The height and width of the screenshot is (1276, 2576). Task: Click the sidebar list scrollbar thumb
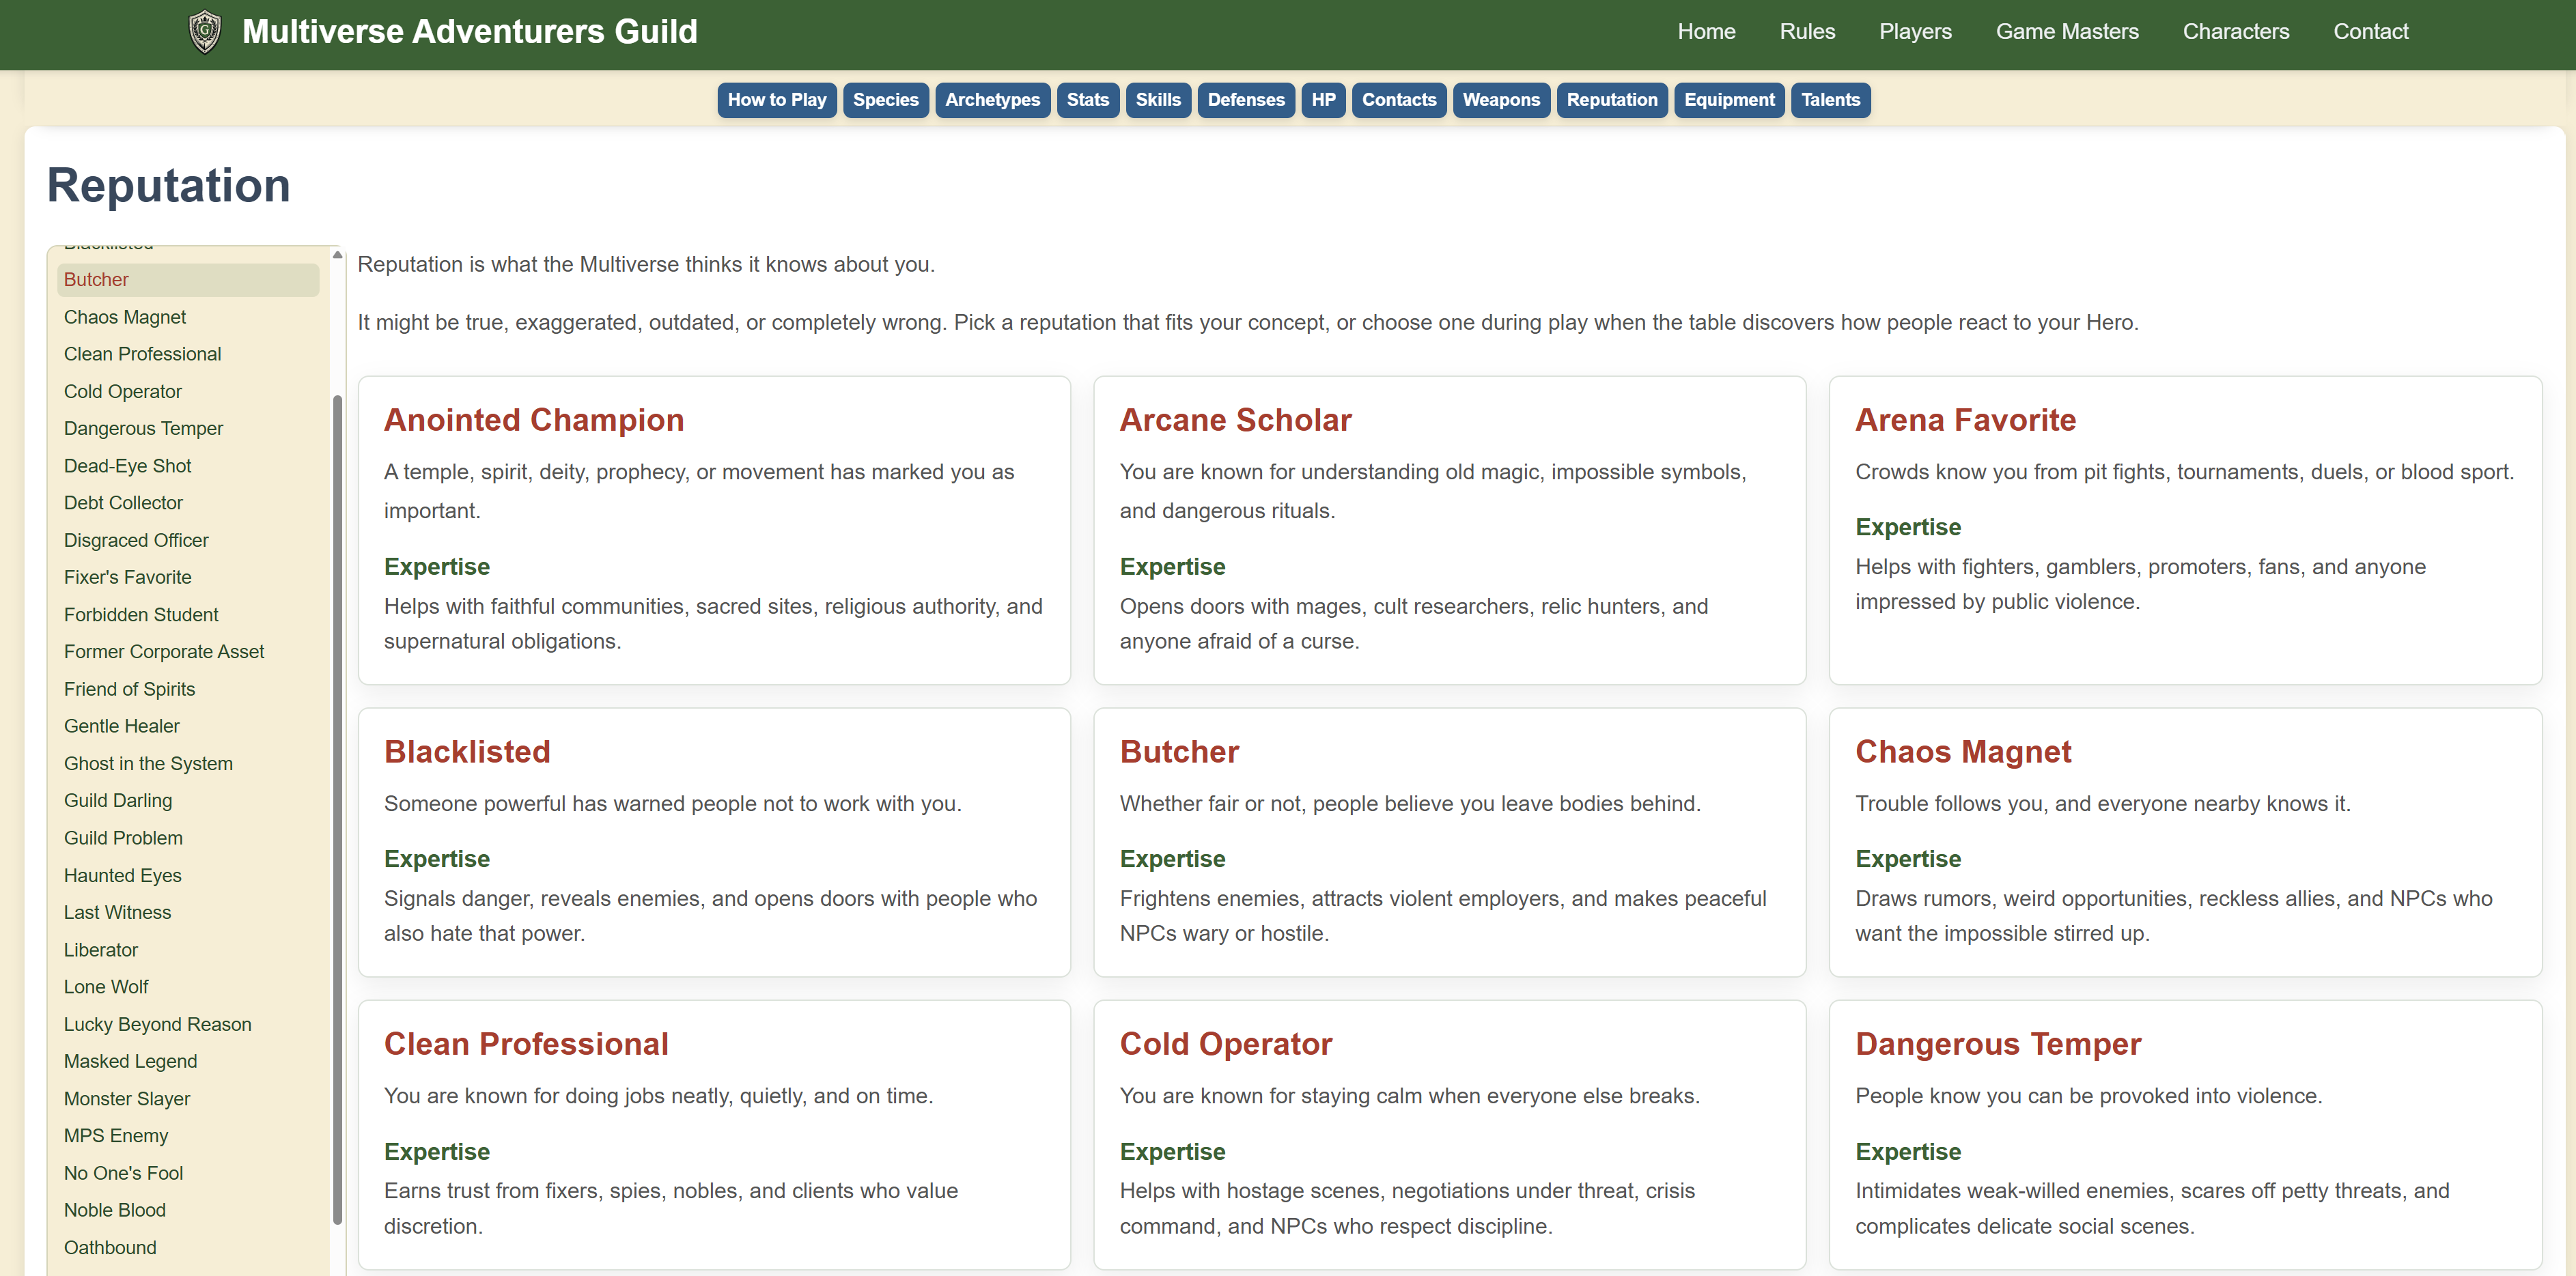click(338, 810)
